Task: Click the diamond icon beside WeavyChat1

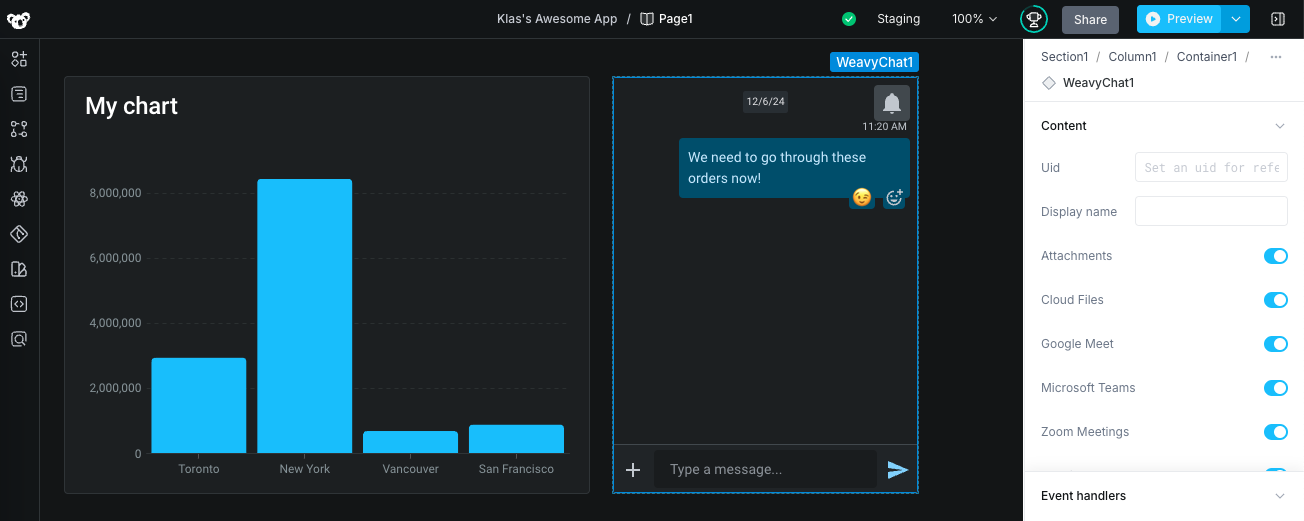Action: click(1049, 83)
